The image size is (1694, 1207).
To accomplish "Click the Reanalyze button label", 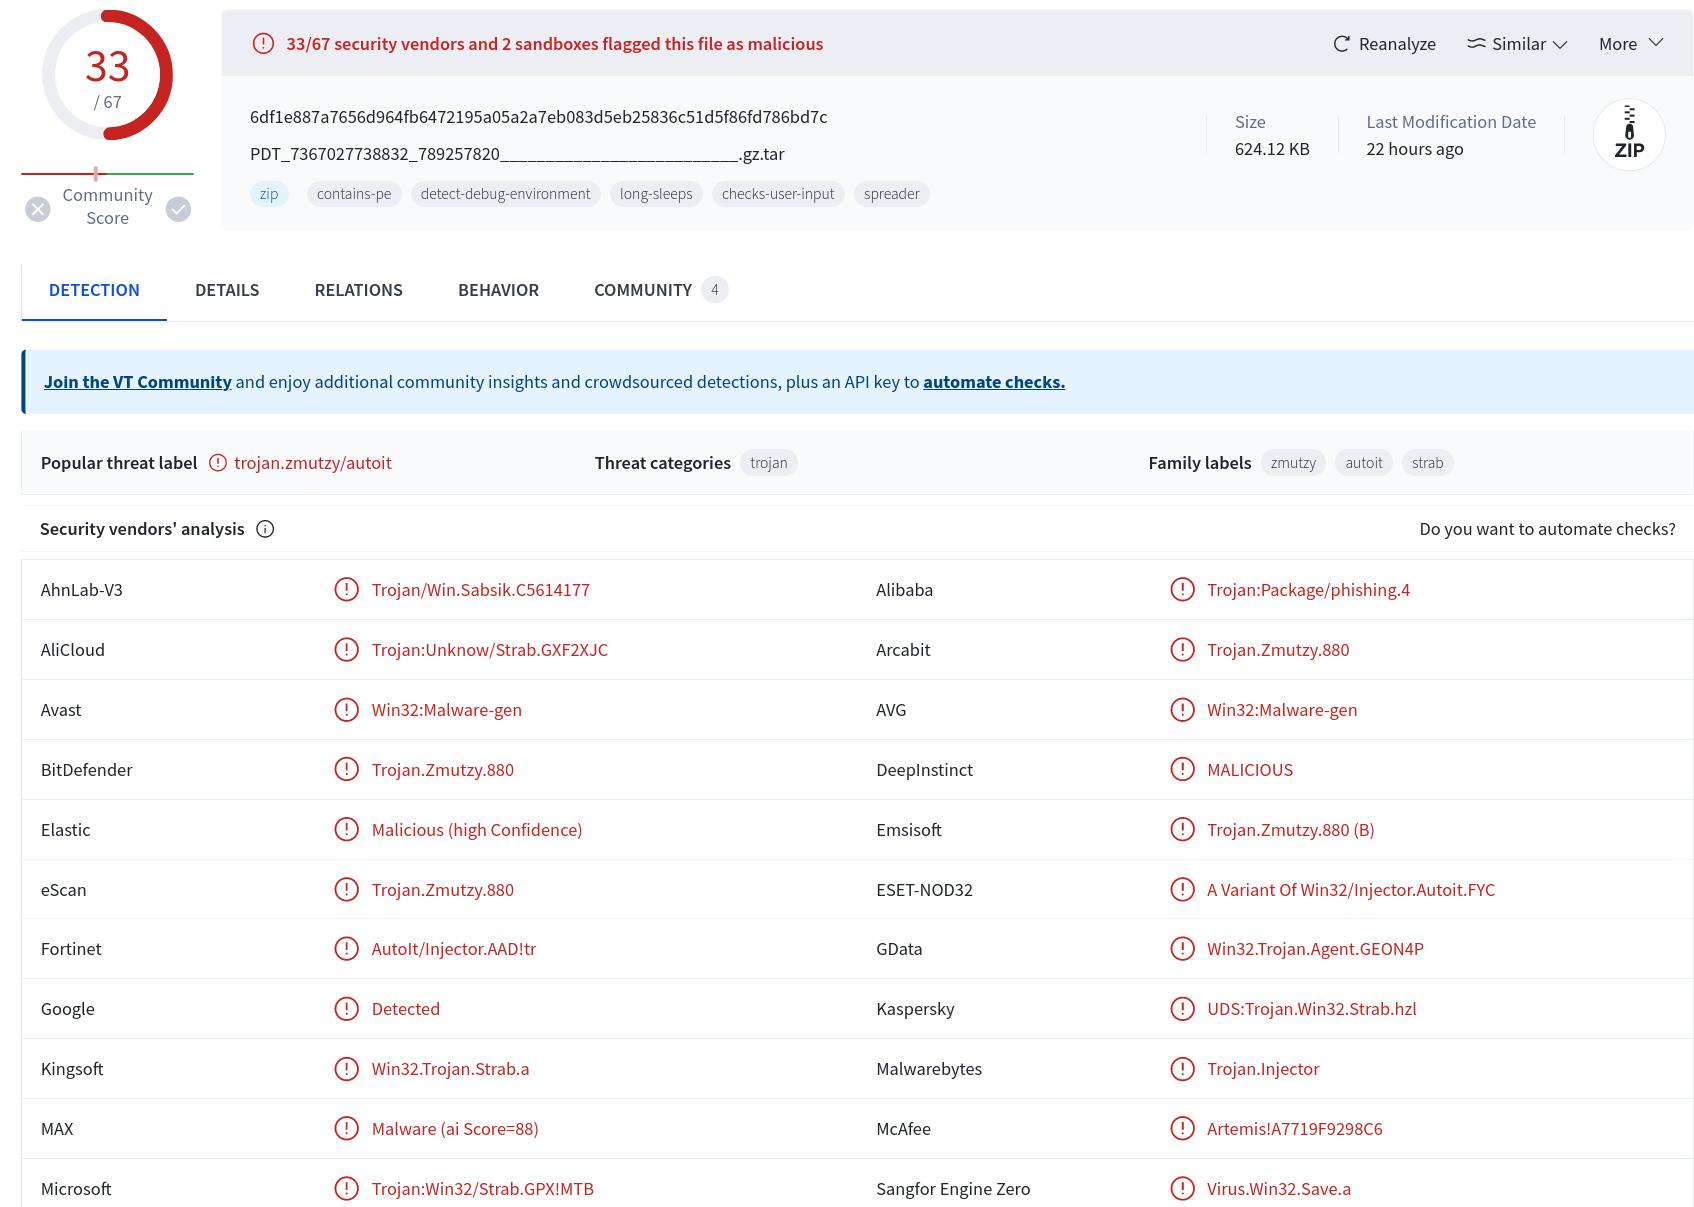I will [1397, 44].
